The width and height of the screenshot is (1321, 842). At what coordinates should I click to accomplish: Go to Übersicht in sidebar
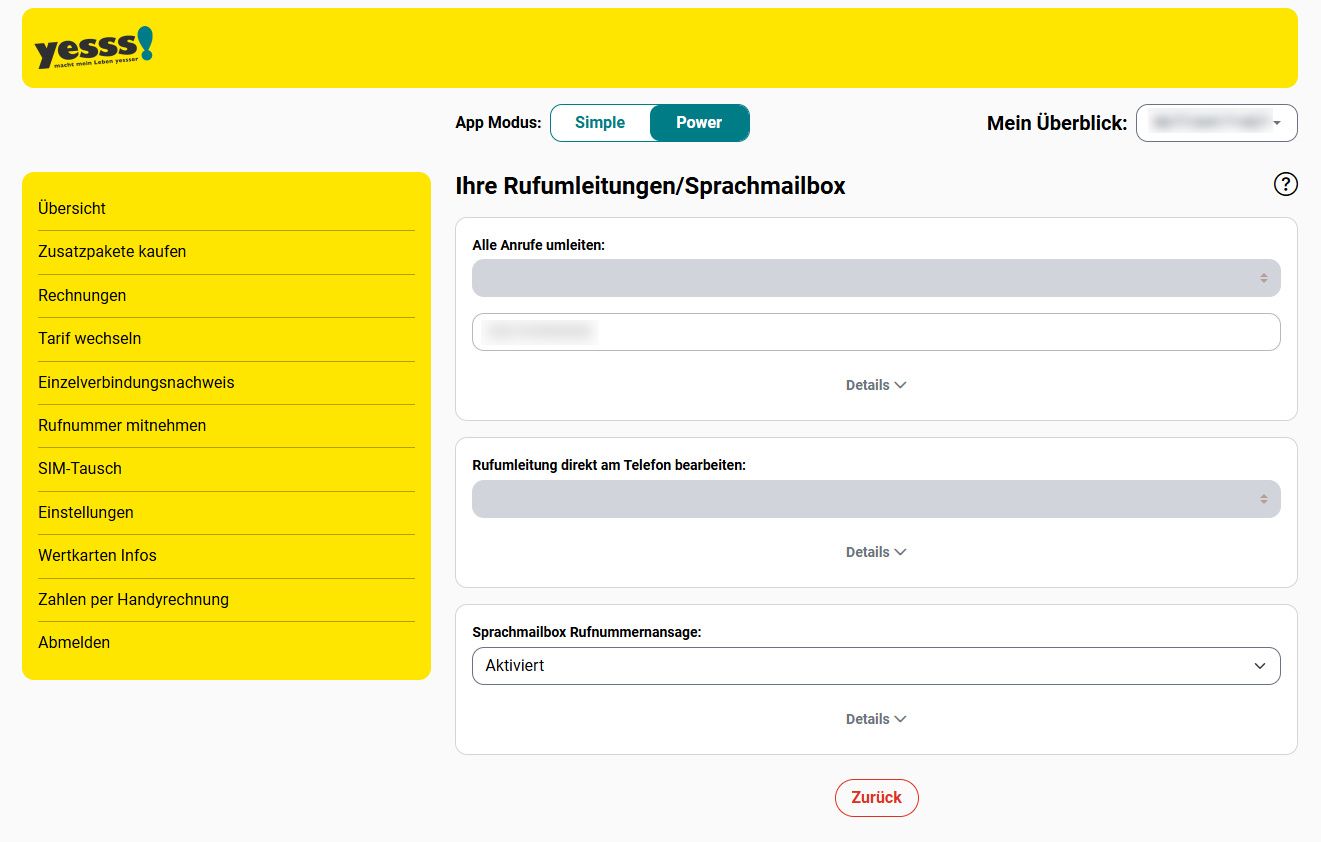click(72, 209)
